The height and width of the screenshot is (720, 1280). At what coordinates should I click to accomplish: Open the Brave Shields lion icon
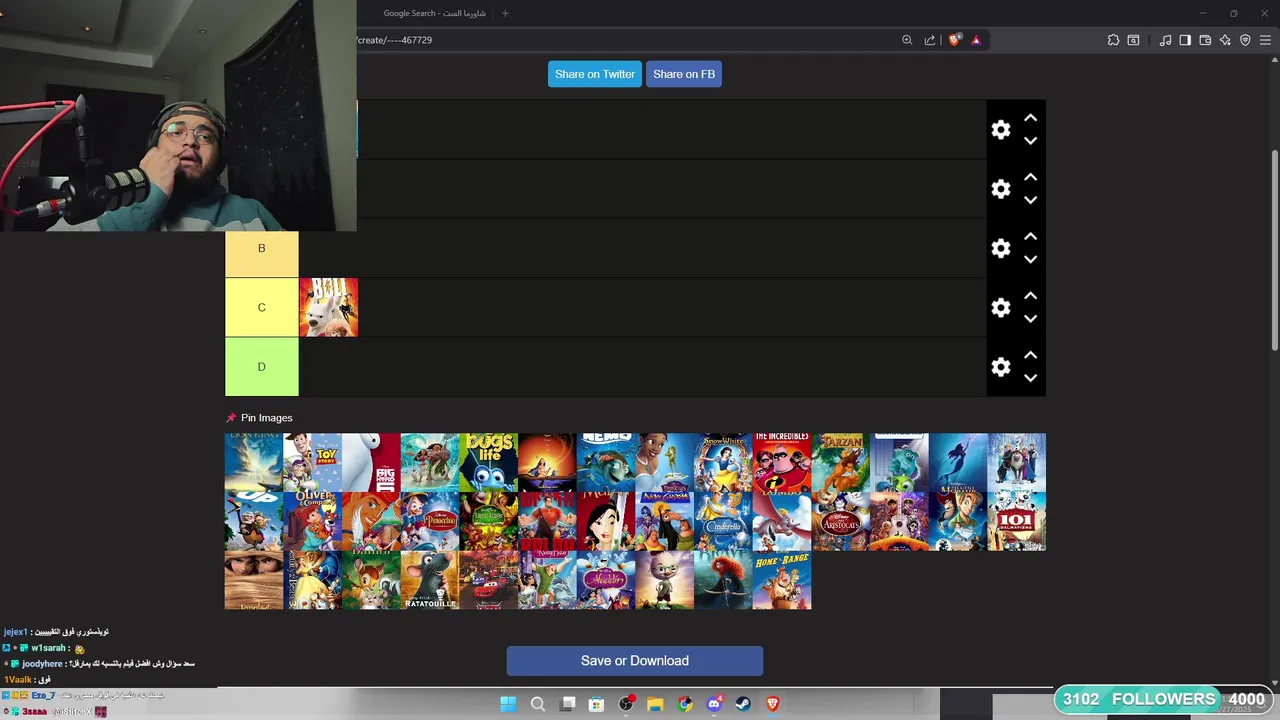click(955, 40)
